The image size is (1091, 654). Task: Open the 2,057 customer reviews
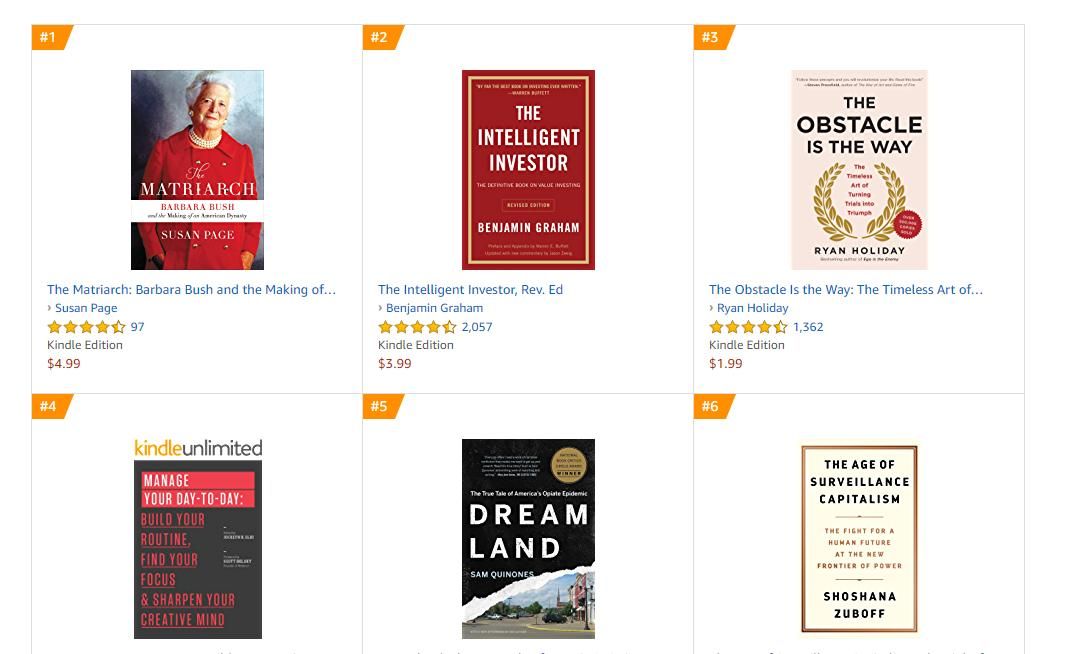tap(477, 327)
